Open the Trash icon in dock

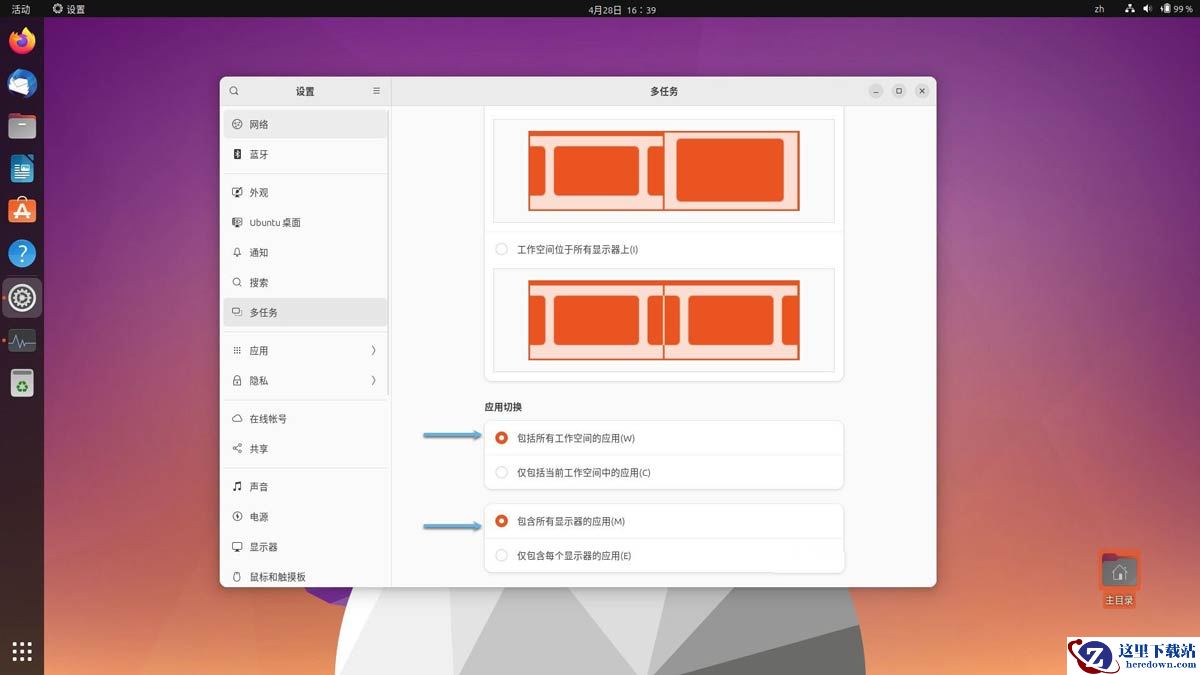pyautogui.click(x=22, y=383)
